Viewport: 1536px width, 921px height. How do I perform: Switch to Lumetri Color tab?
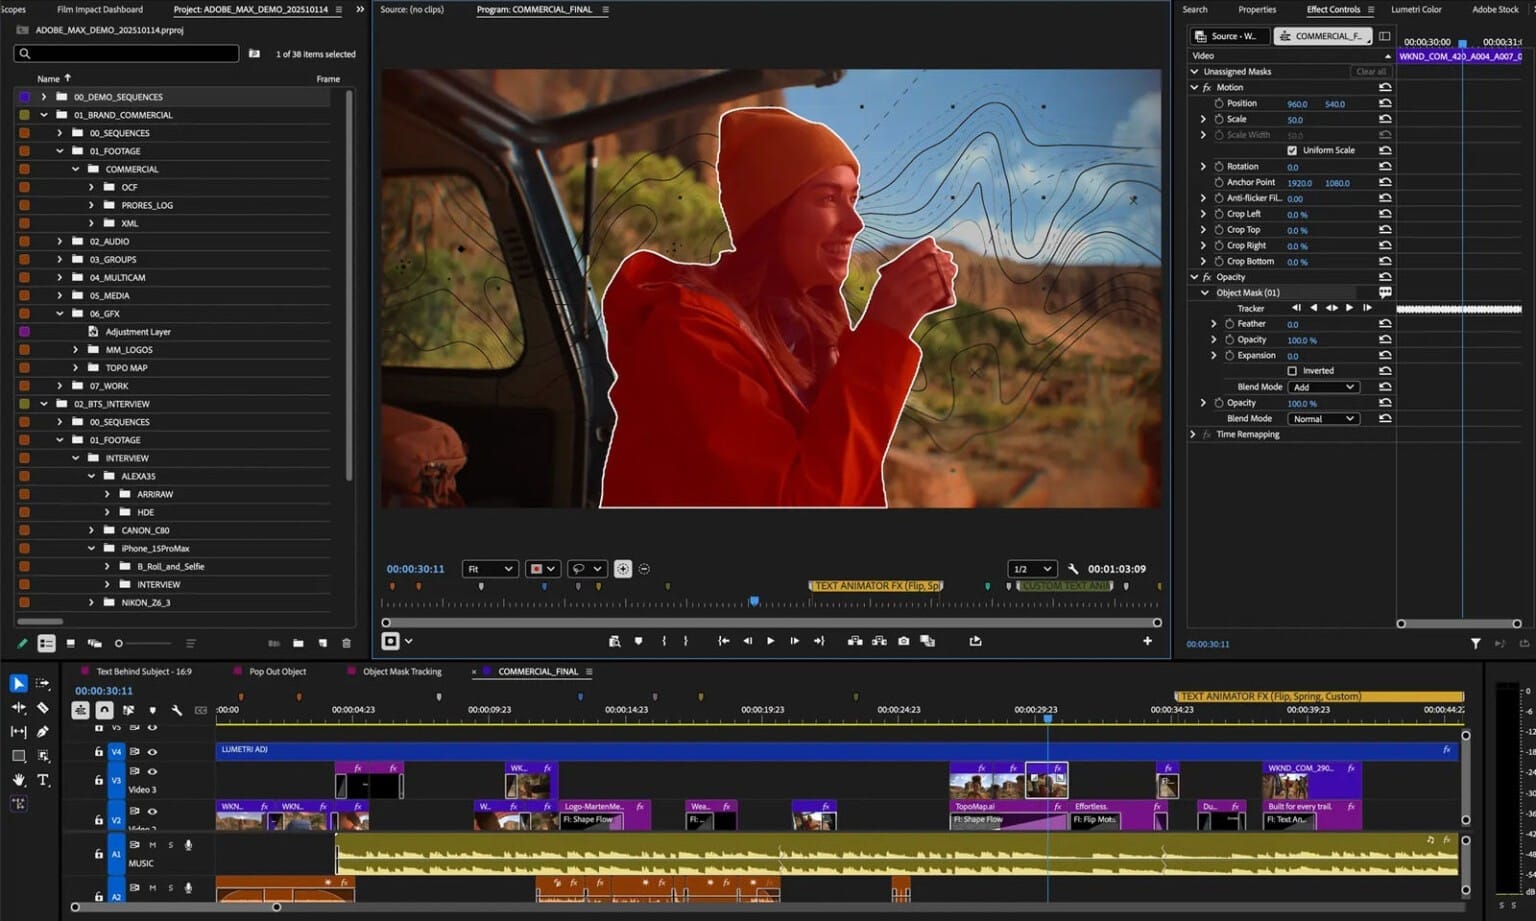pyautogui.click(x=1416, y=9)
